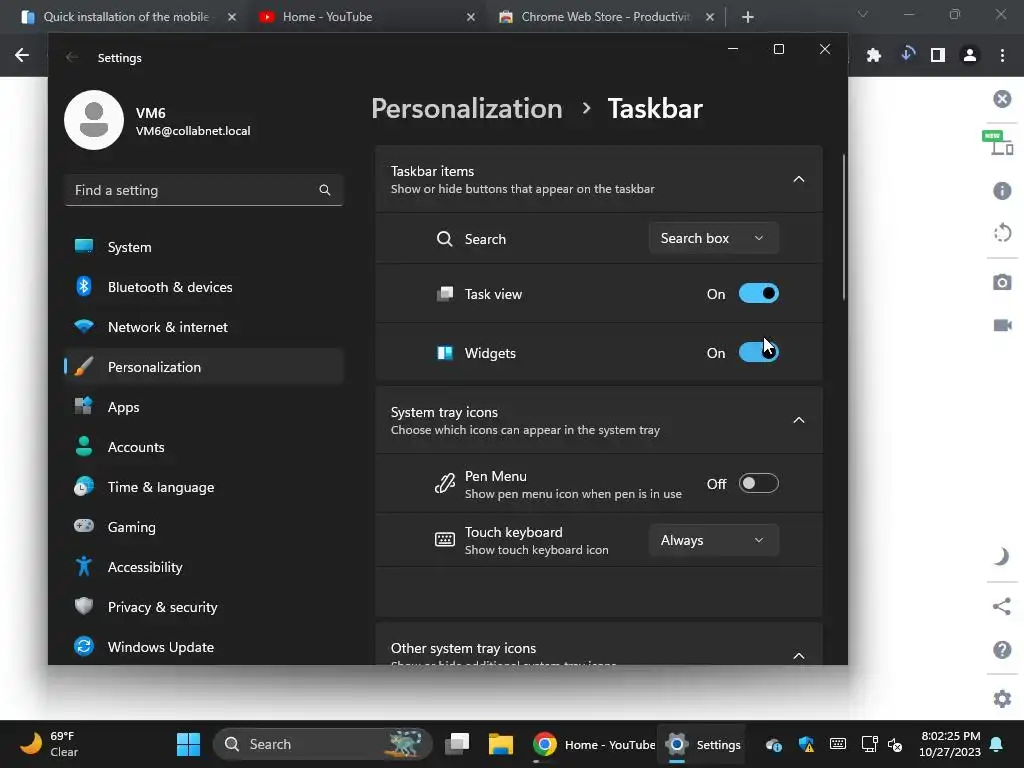
Task: Click the rotate icon in right panel
Action: [x=1002, y=232]
